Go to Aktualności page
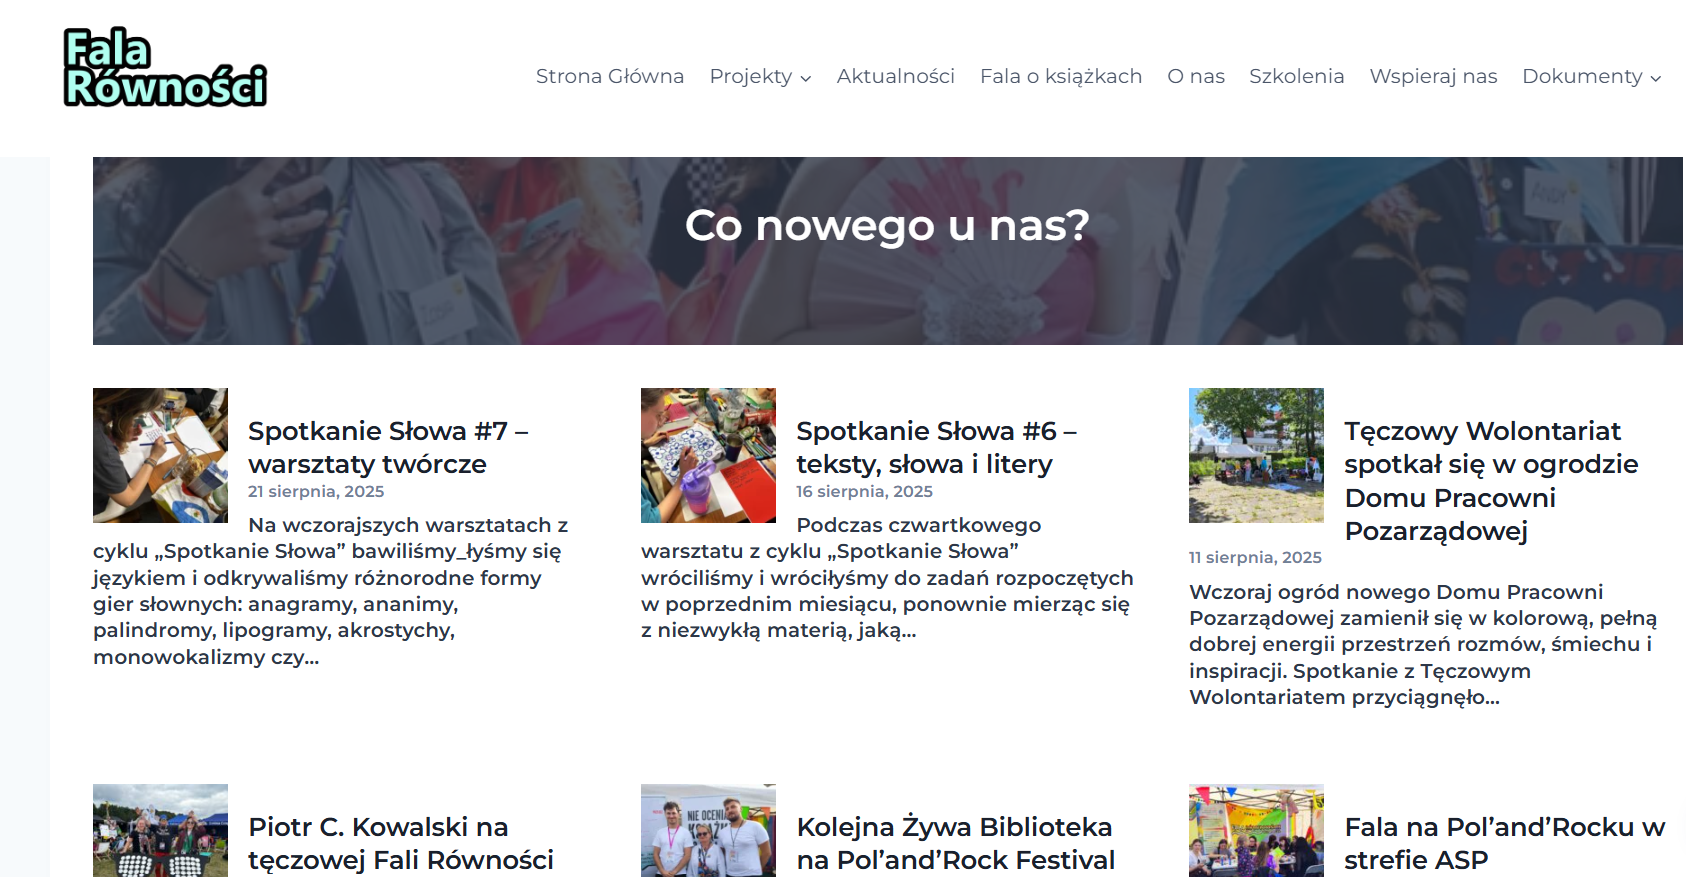The height and width of the screenshot is (877, 1686). coord(896,76)
